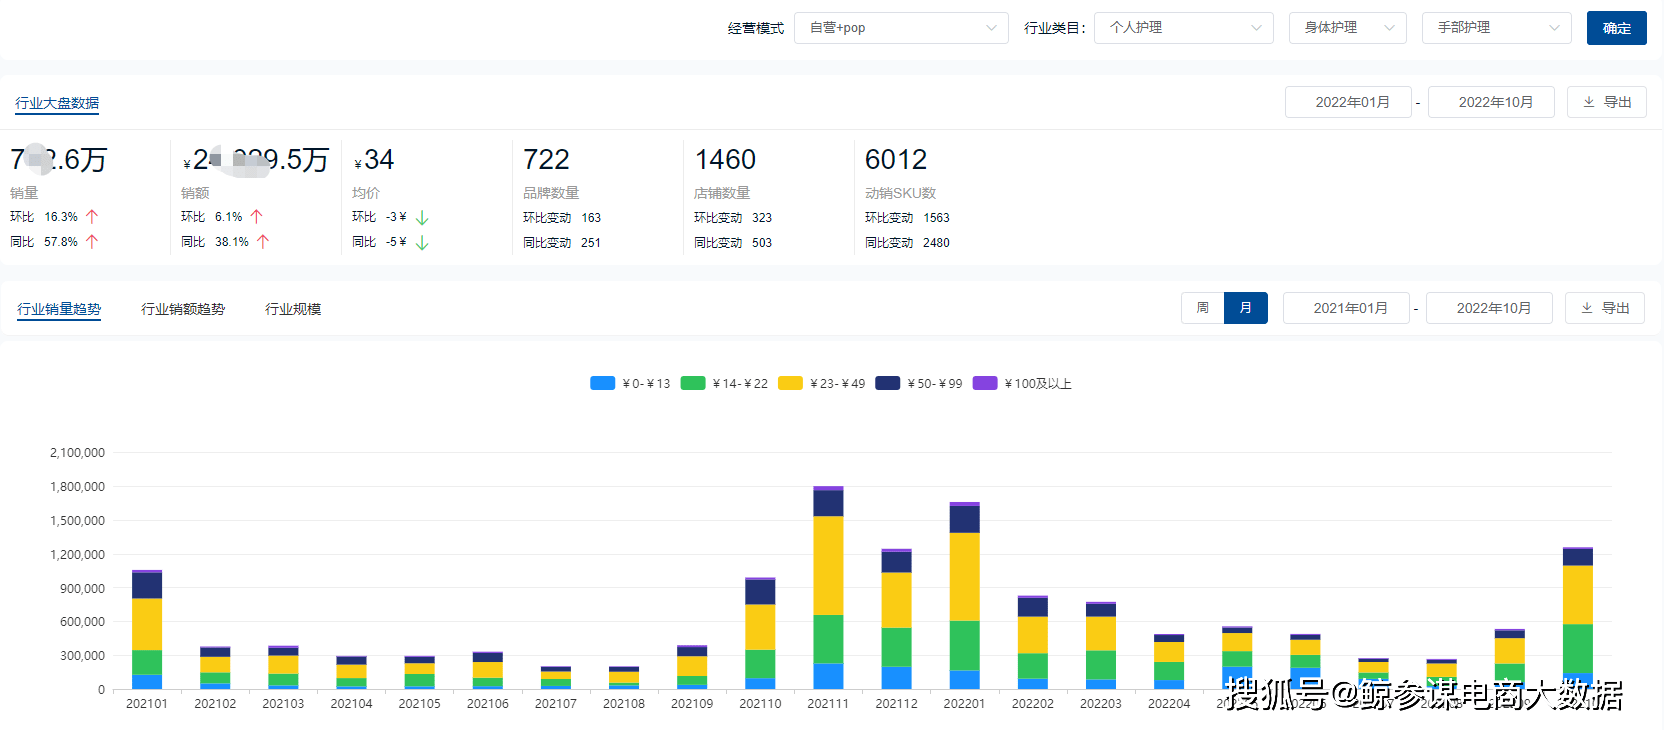This screenshot has height=730, width=1664.
Task: Click the 202201 stacked bar
Action: 964,596
